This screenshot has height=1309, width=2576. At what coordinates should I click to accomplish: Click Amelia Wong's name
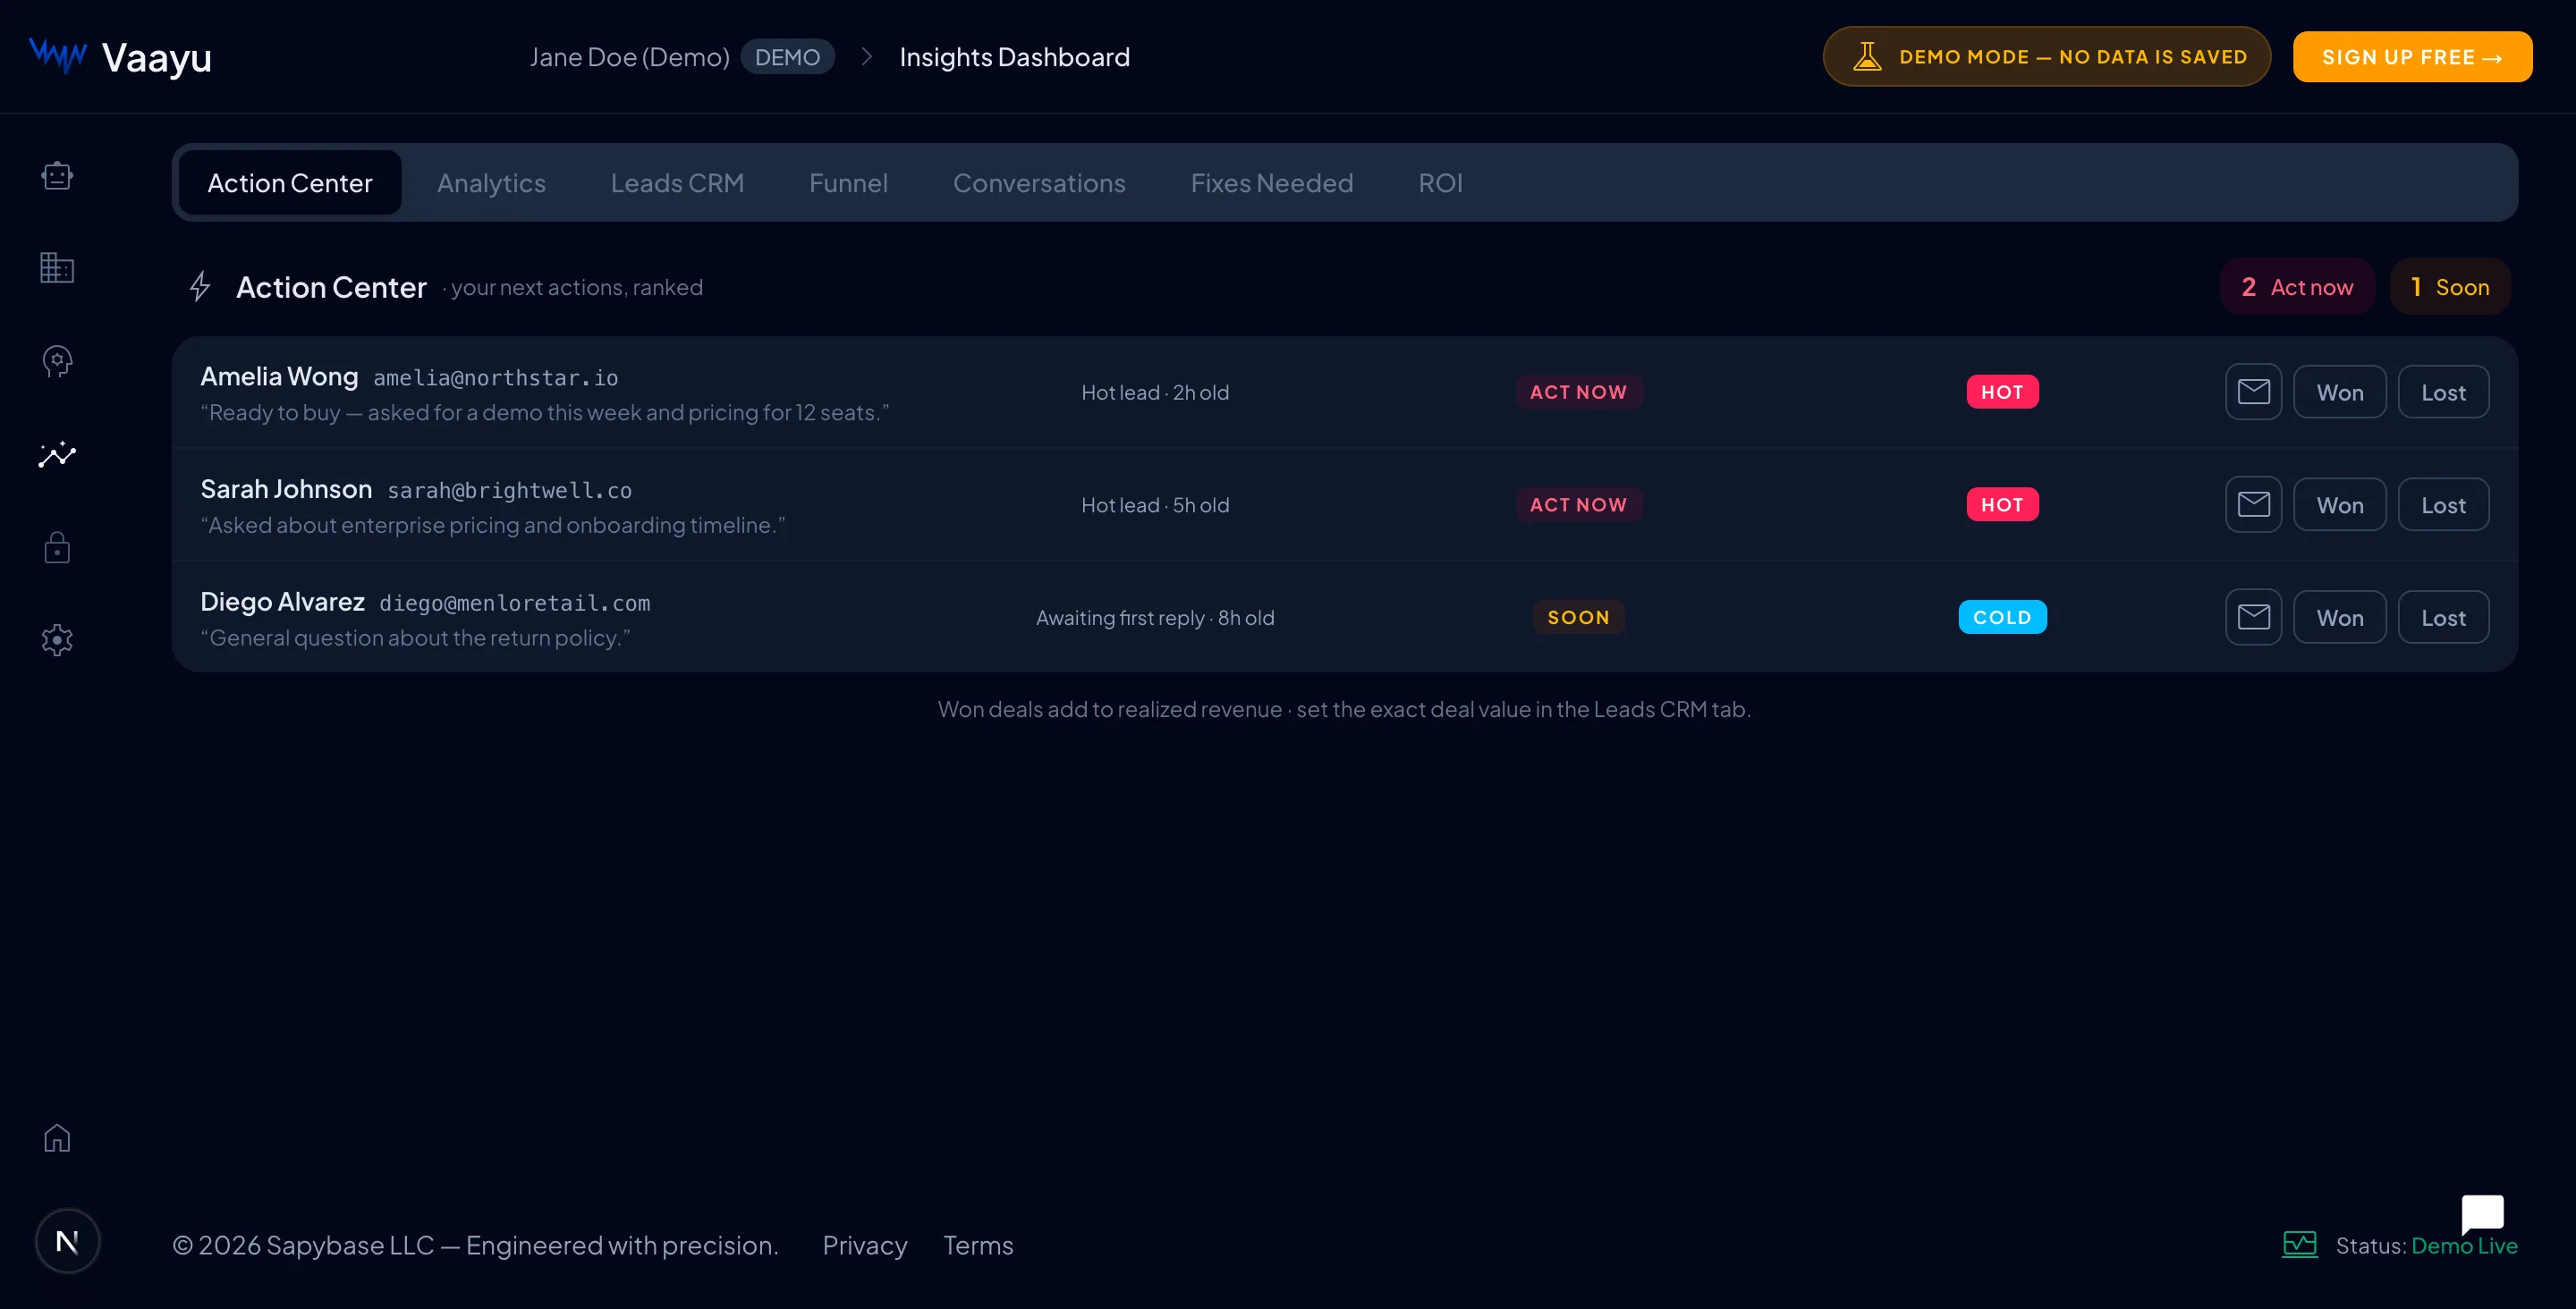[x=279, y=376]
